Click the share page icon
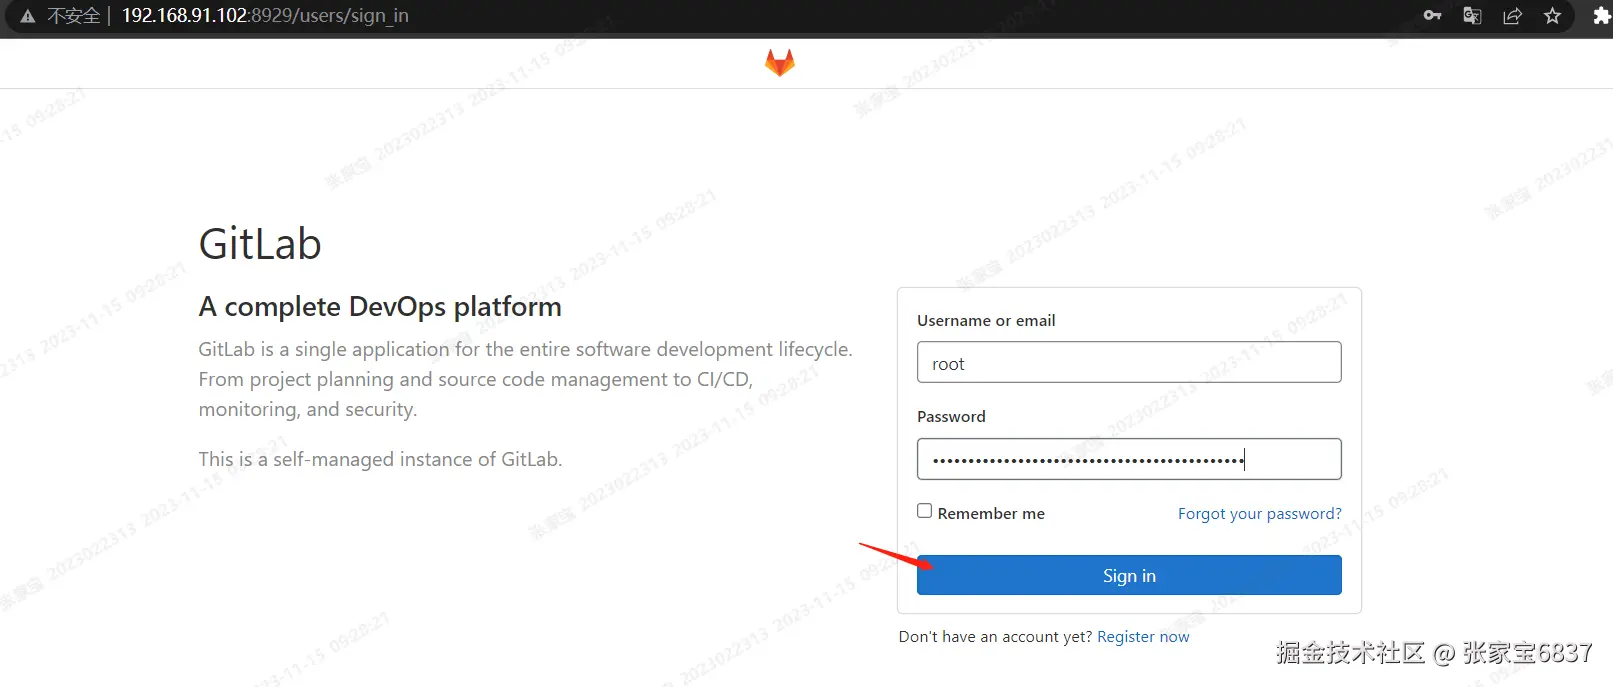Image resolution: width=1613 pixels, height=687 pixels. click(x=1512, y=15)
